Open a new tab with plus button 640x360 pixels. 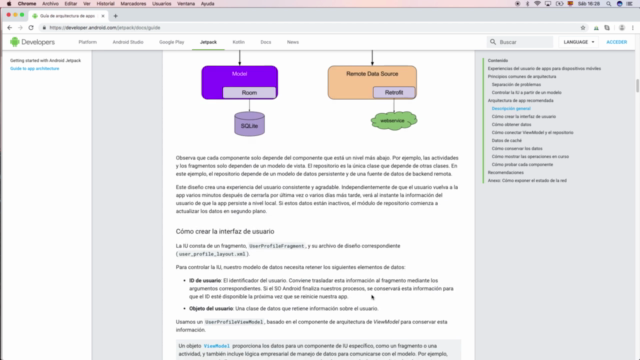116,16
